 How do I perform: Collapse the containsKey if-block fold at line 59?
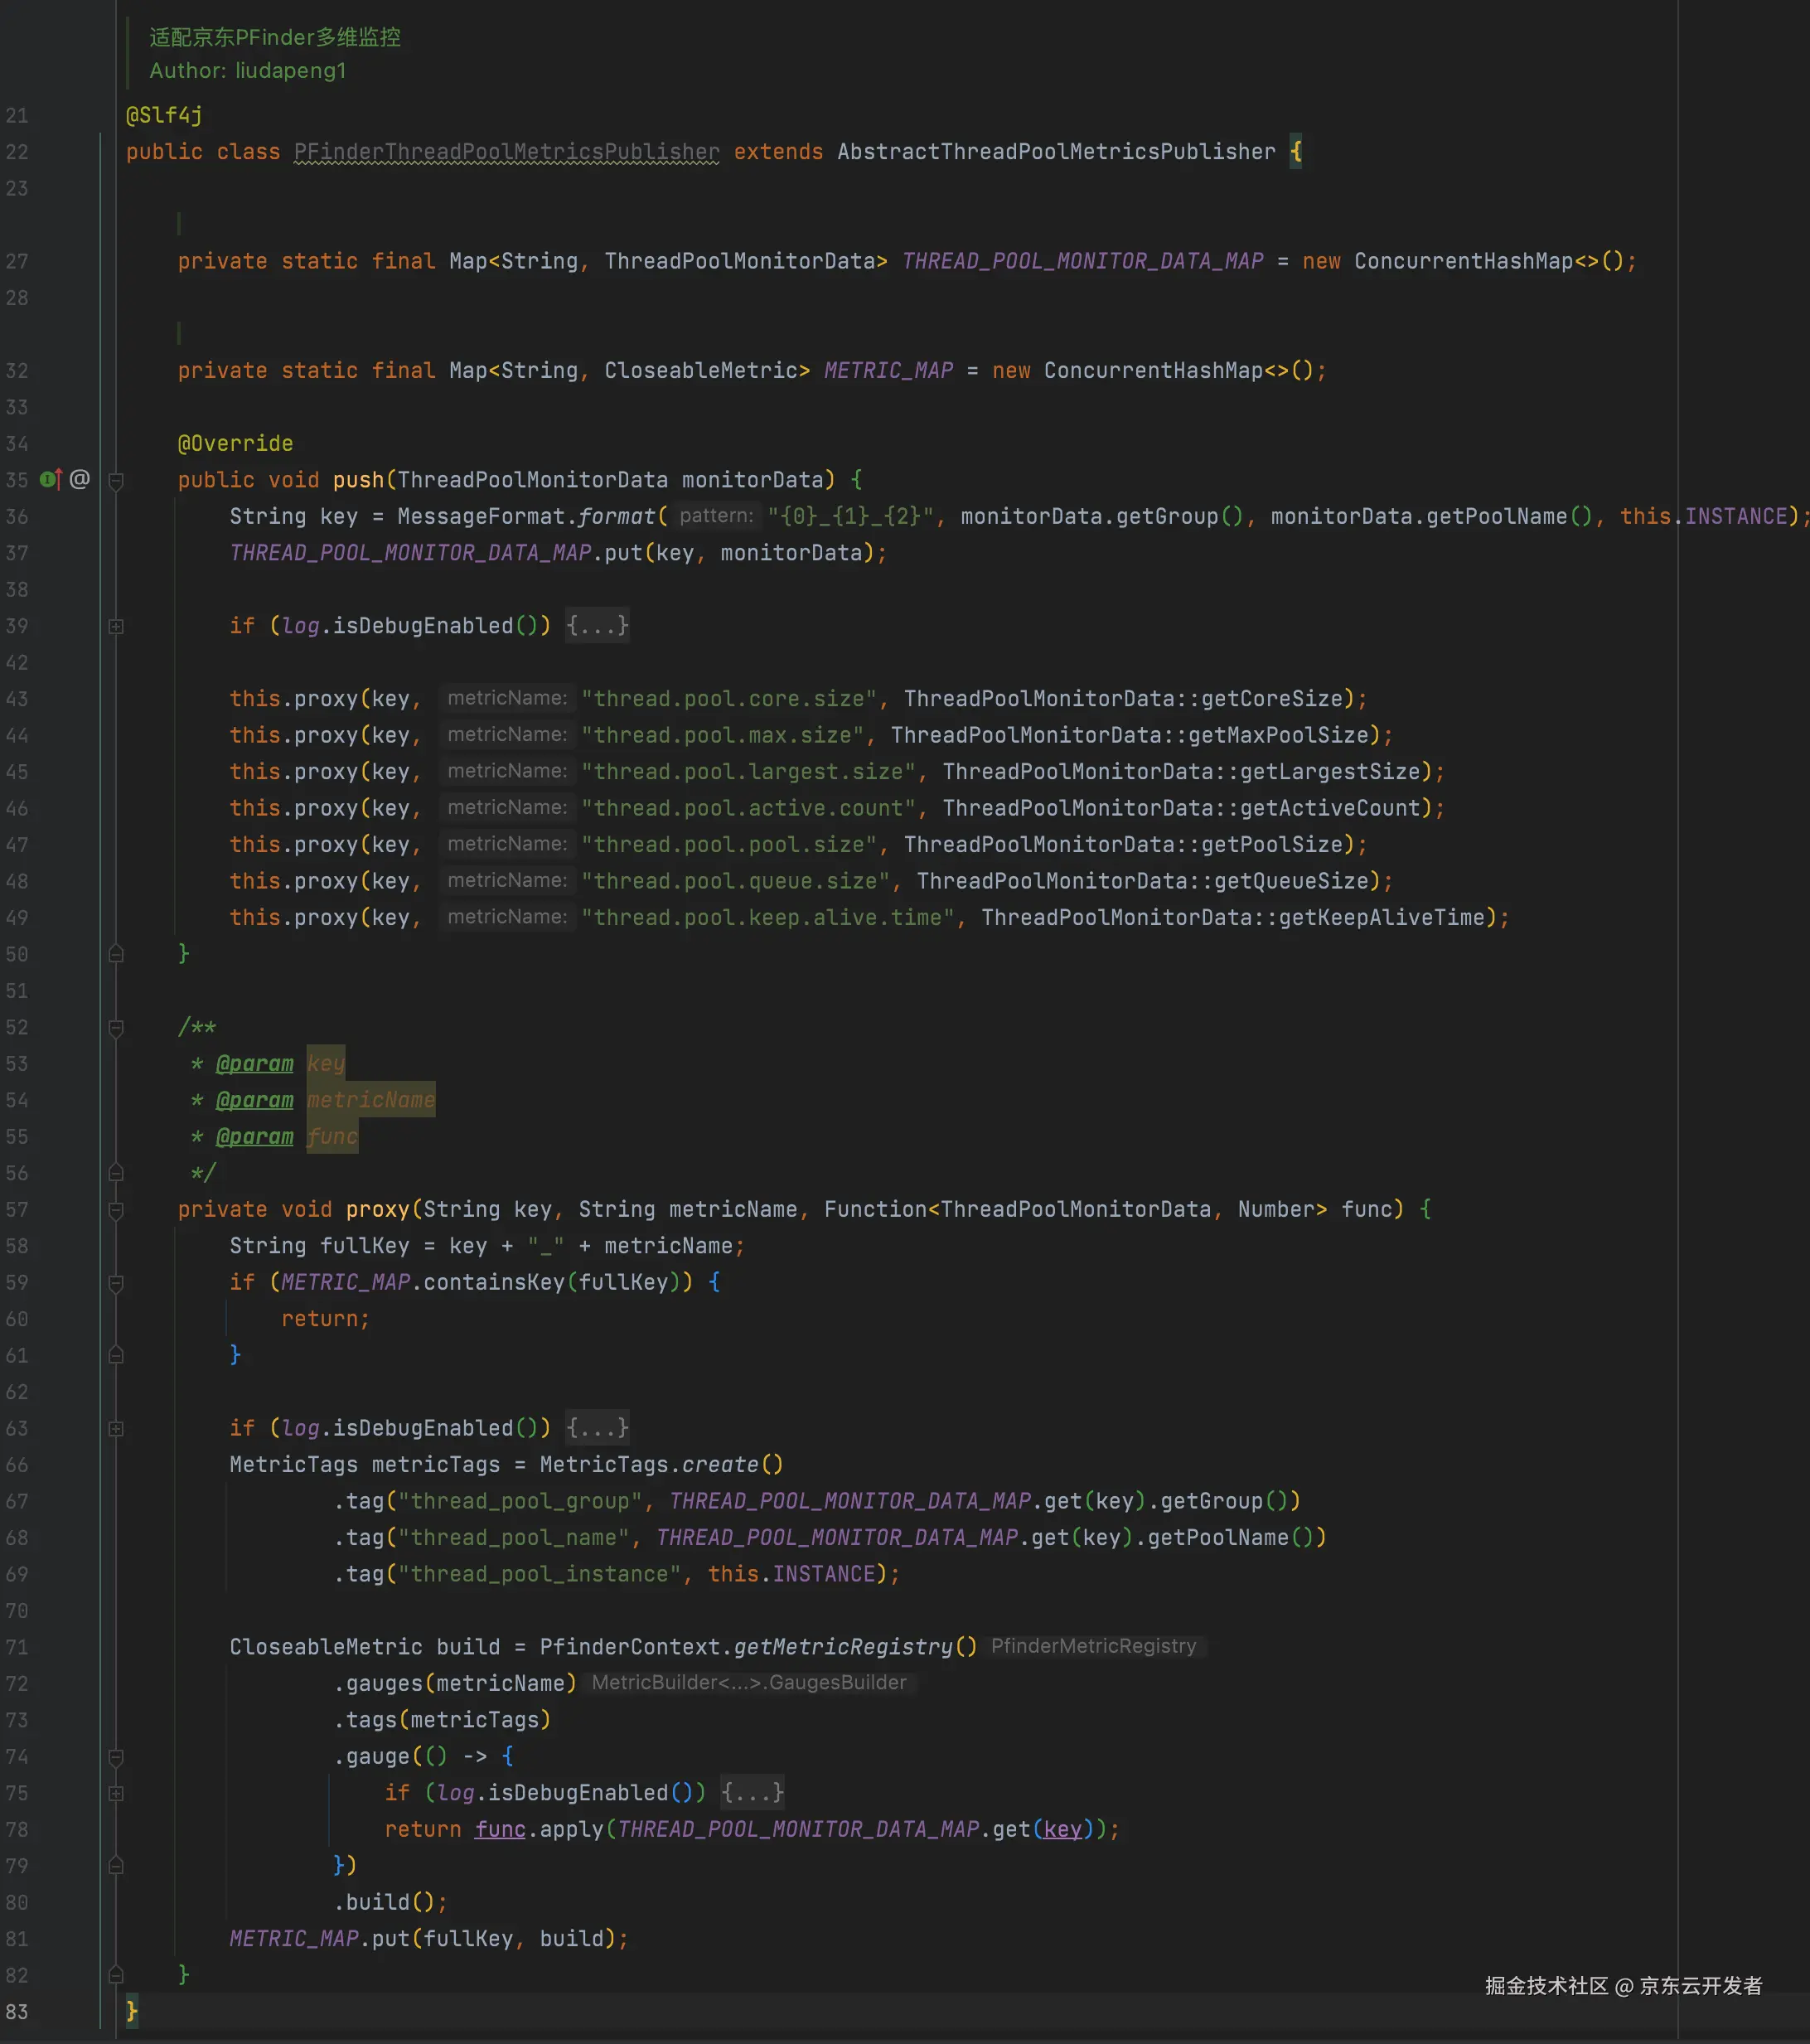[x=116, y=1283]
